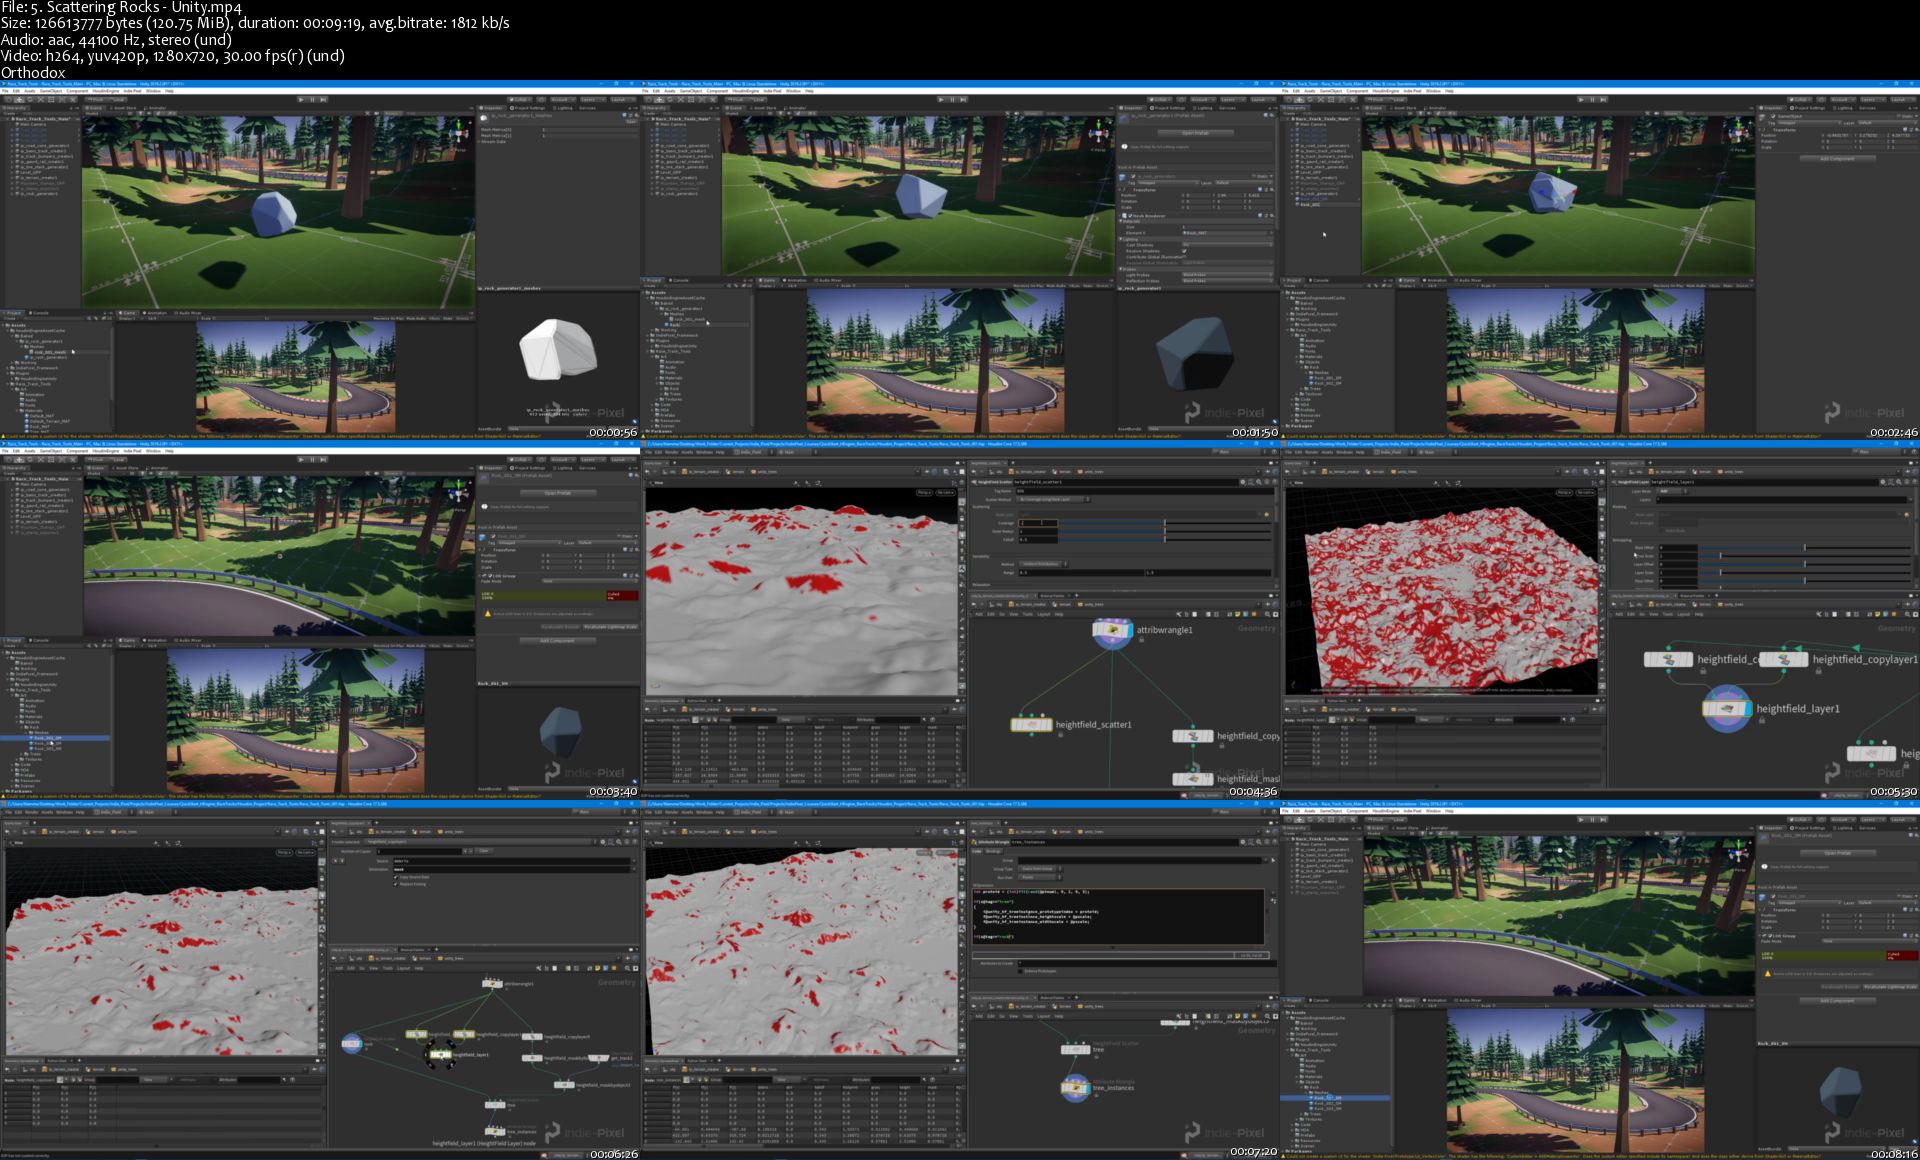Select attribwrangle1 node in the 00:06:26 network
The image size is (1920, 1160).
pyautogui.click(x=492, y=984)
